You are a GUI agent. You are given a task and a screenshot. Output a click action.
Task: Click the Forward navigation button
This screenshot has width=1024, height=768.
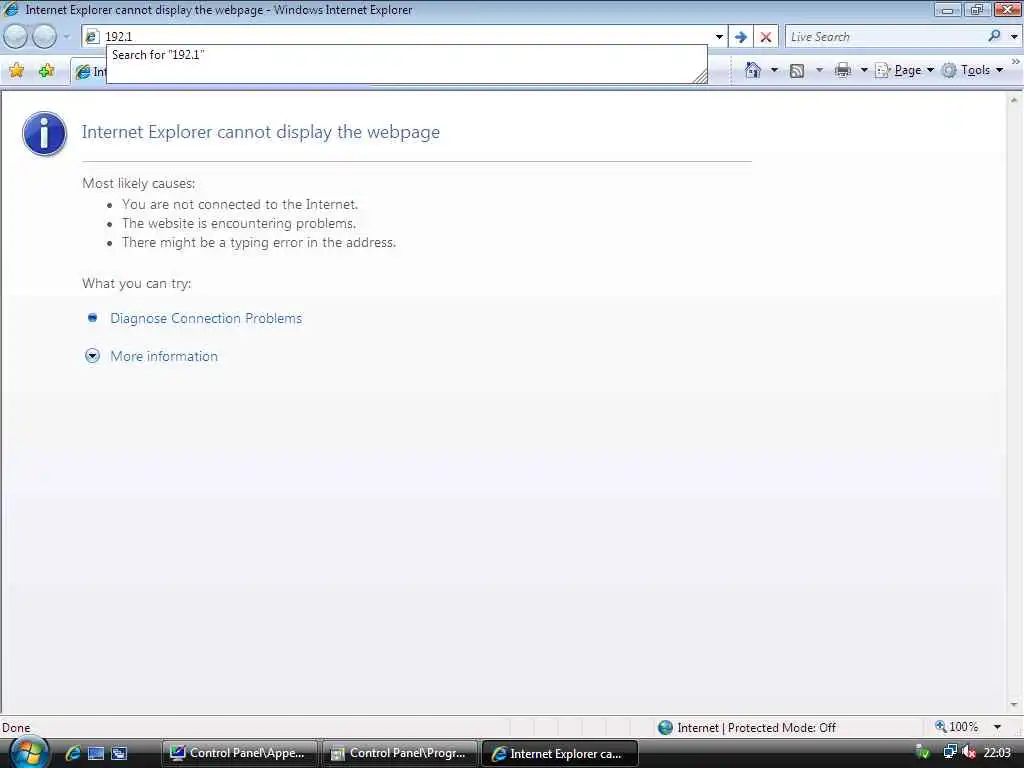tap(44, 37)
